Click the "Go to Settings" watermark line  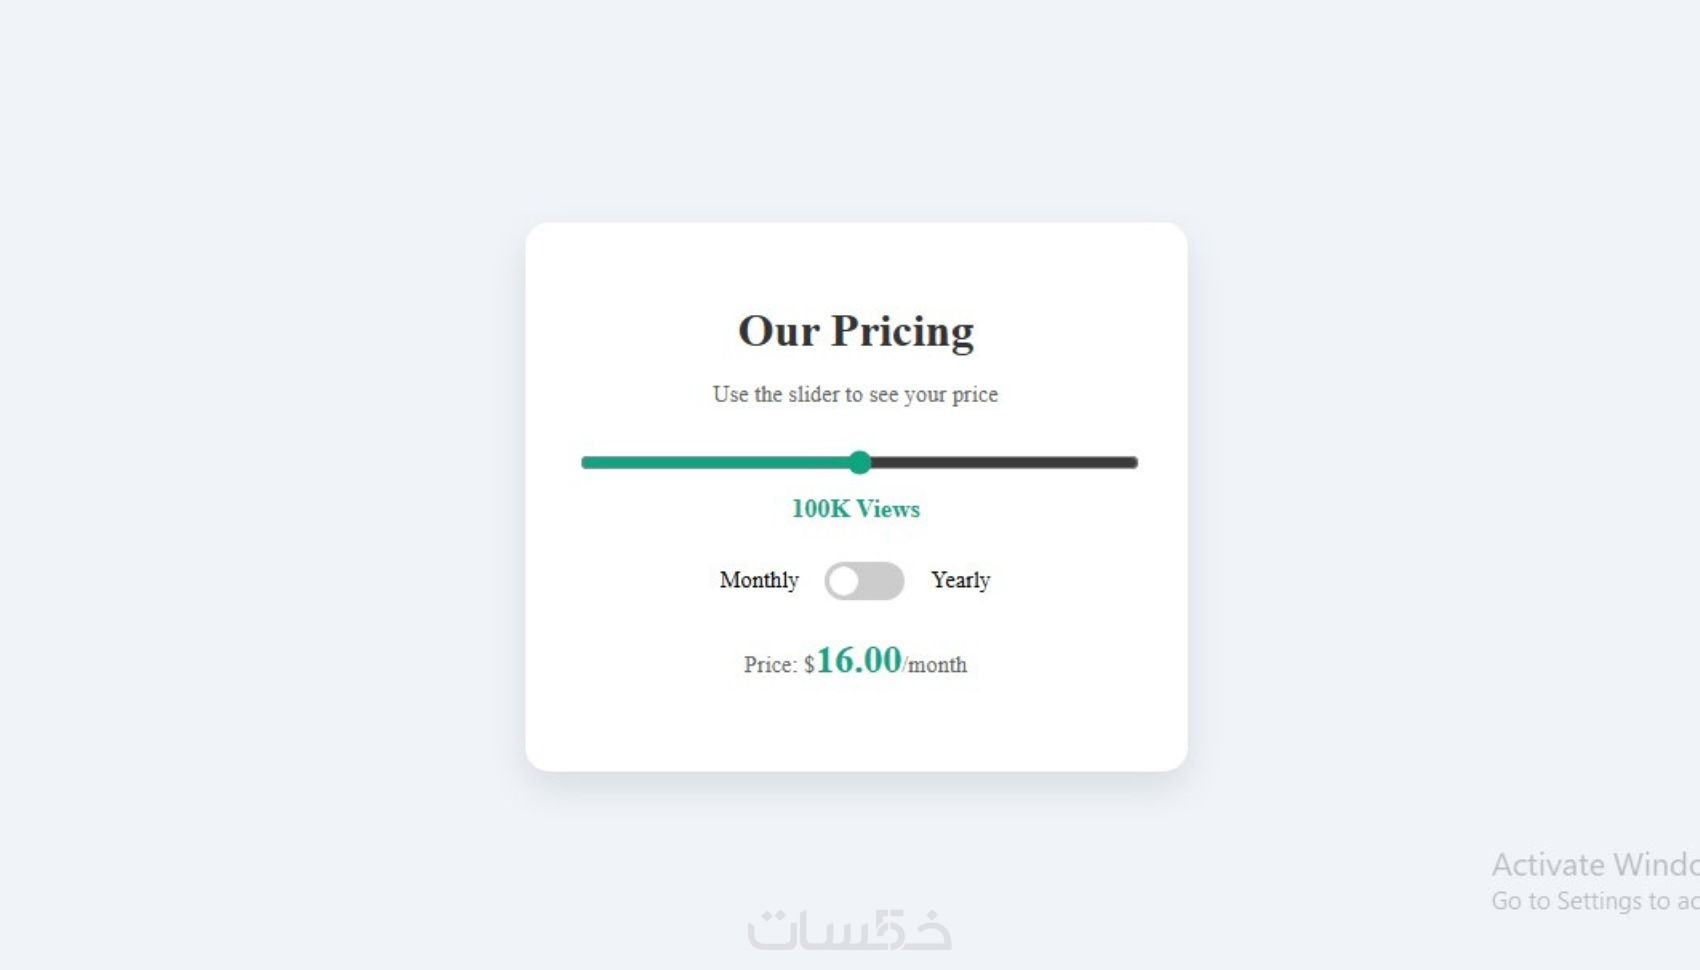(x=1593, y=901)
